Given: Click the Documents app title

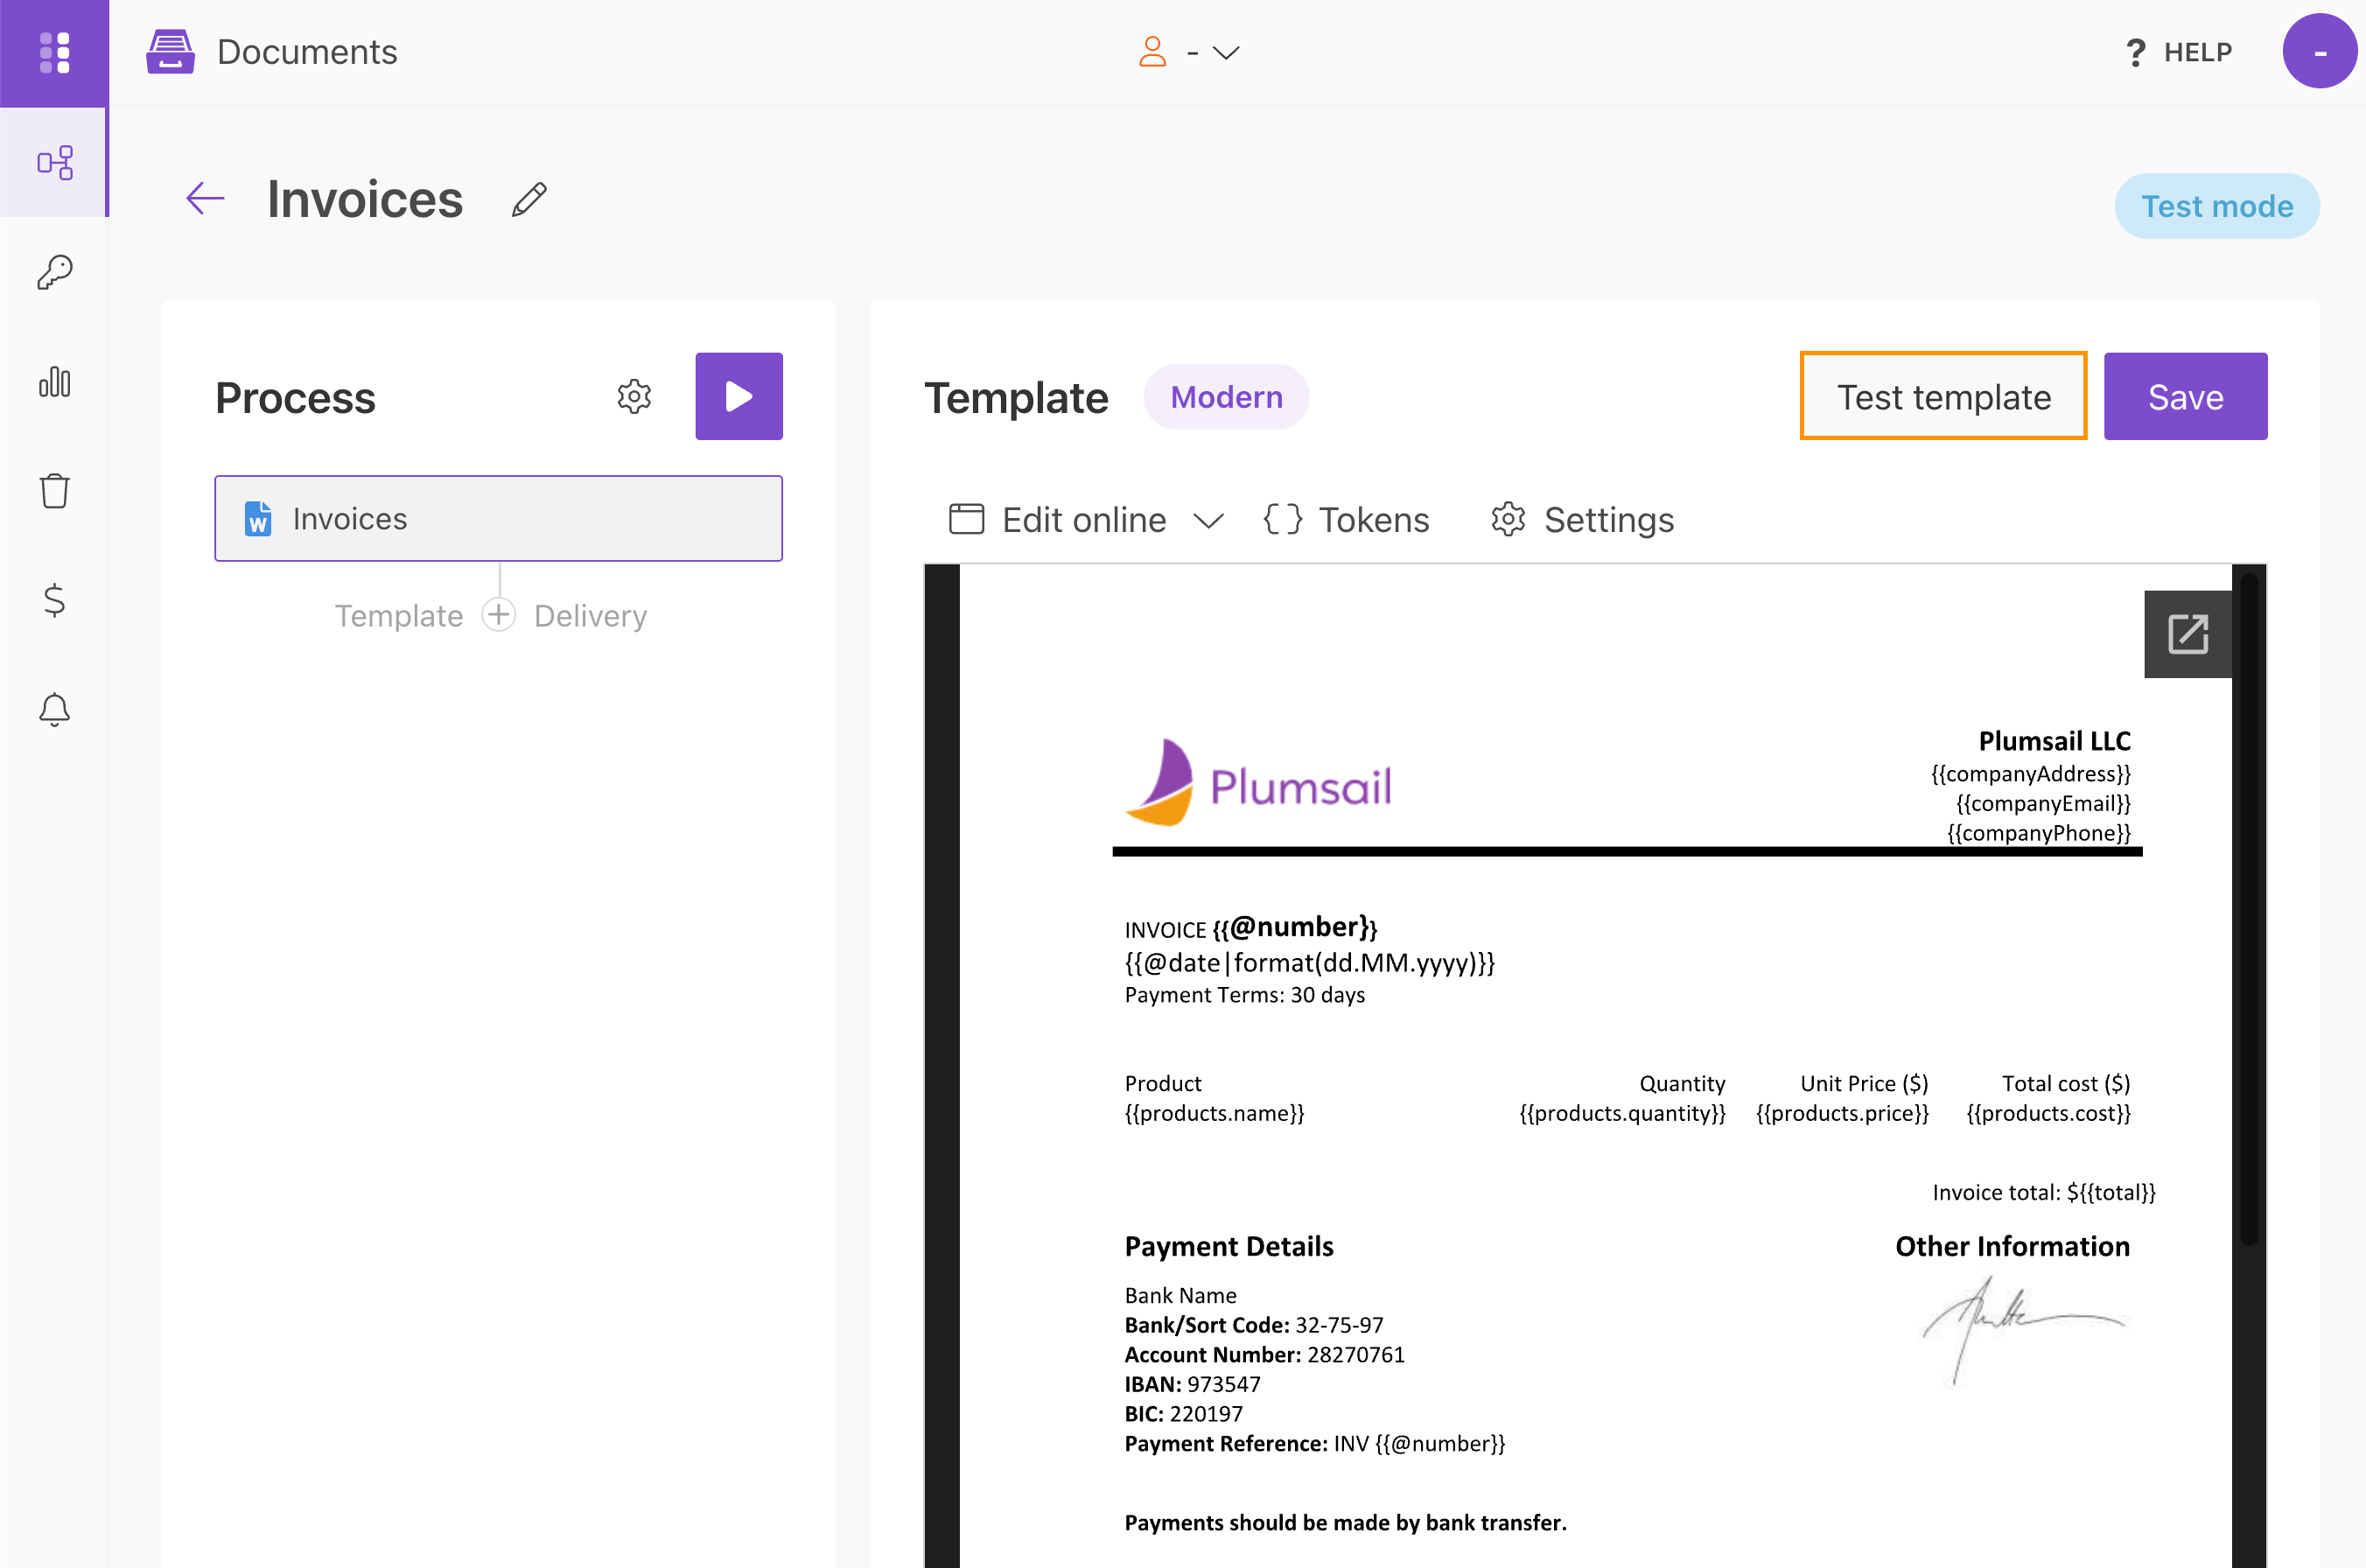Looking at the screenshot, I should click(x=307, y=52).
